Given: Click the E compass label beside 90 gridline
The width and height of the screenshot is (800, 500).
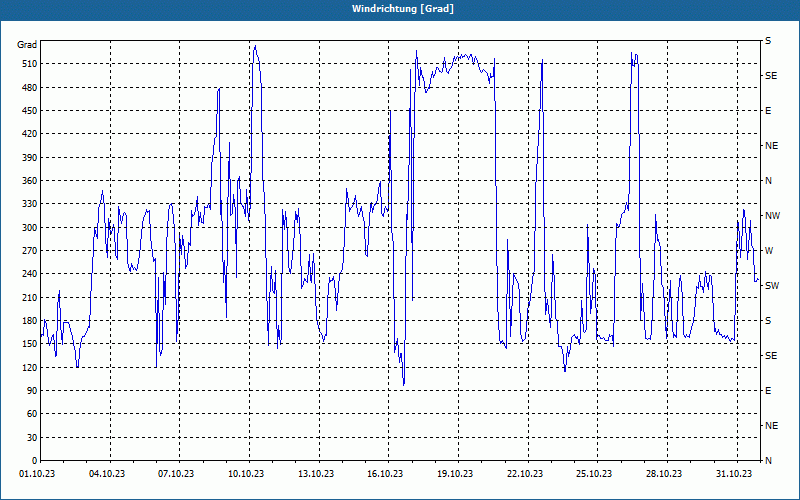Looking at the screenshot, I should pyautogui.click(x=768, y=391).
